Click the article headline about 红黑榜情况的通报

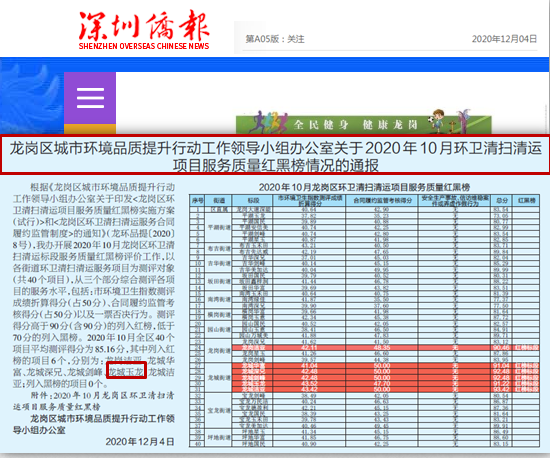click(x=275, y=156)
